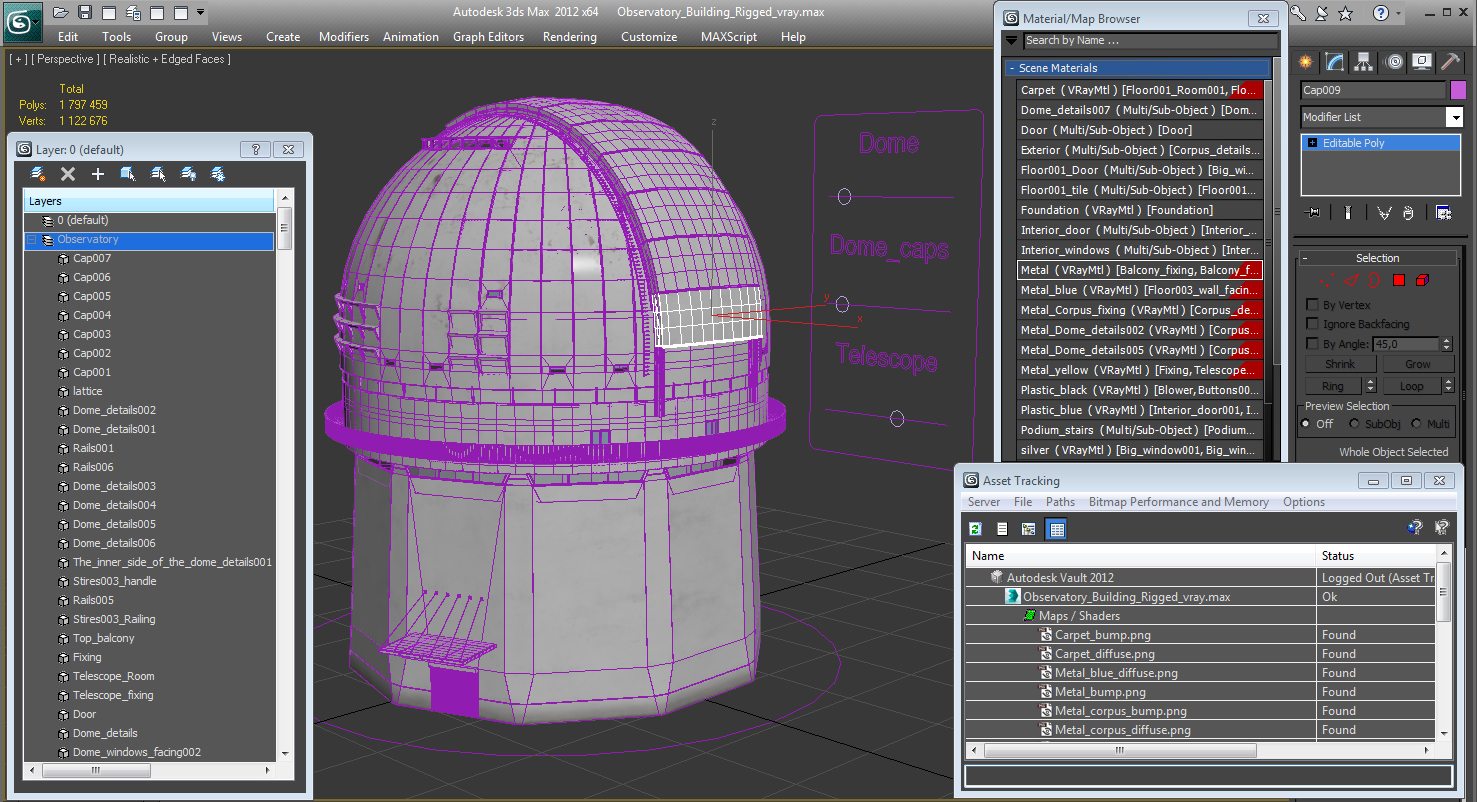Open the MAXScript menu

729,37
